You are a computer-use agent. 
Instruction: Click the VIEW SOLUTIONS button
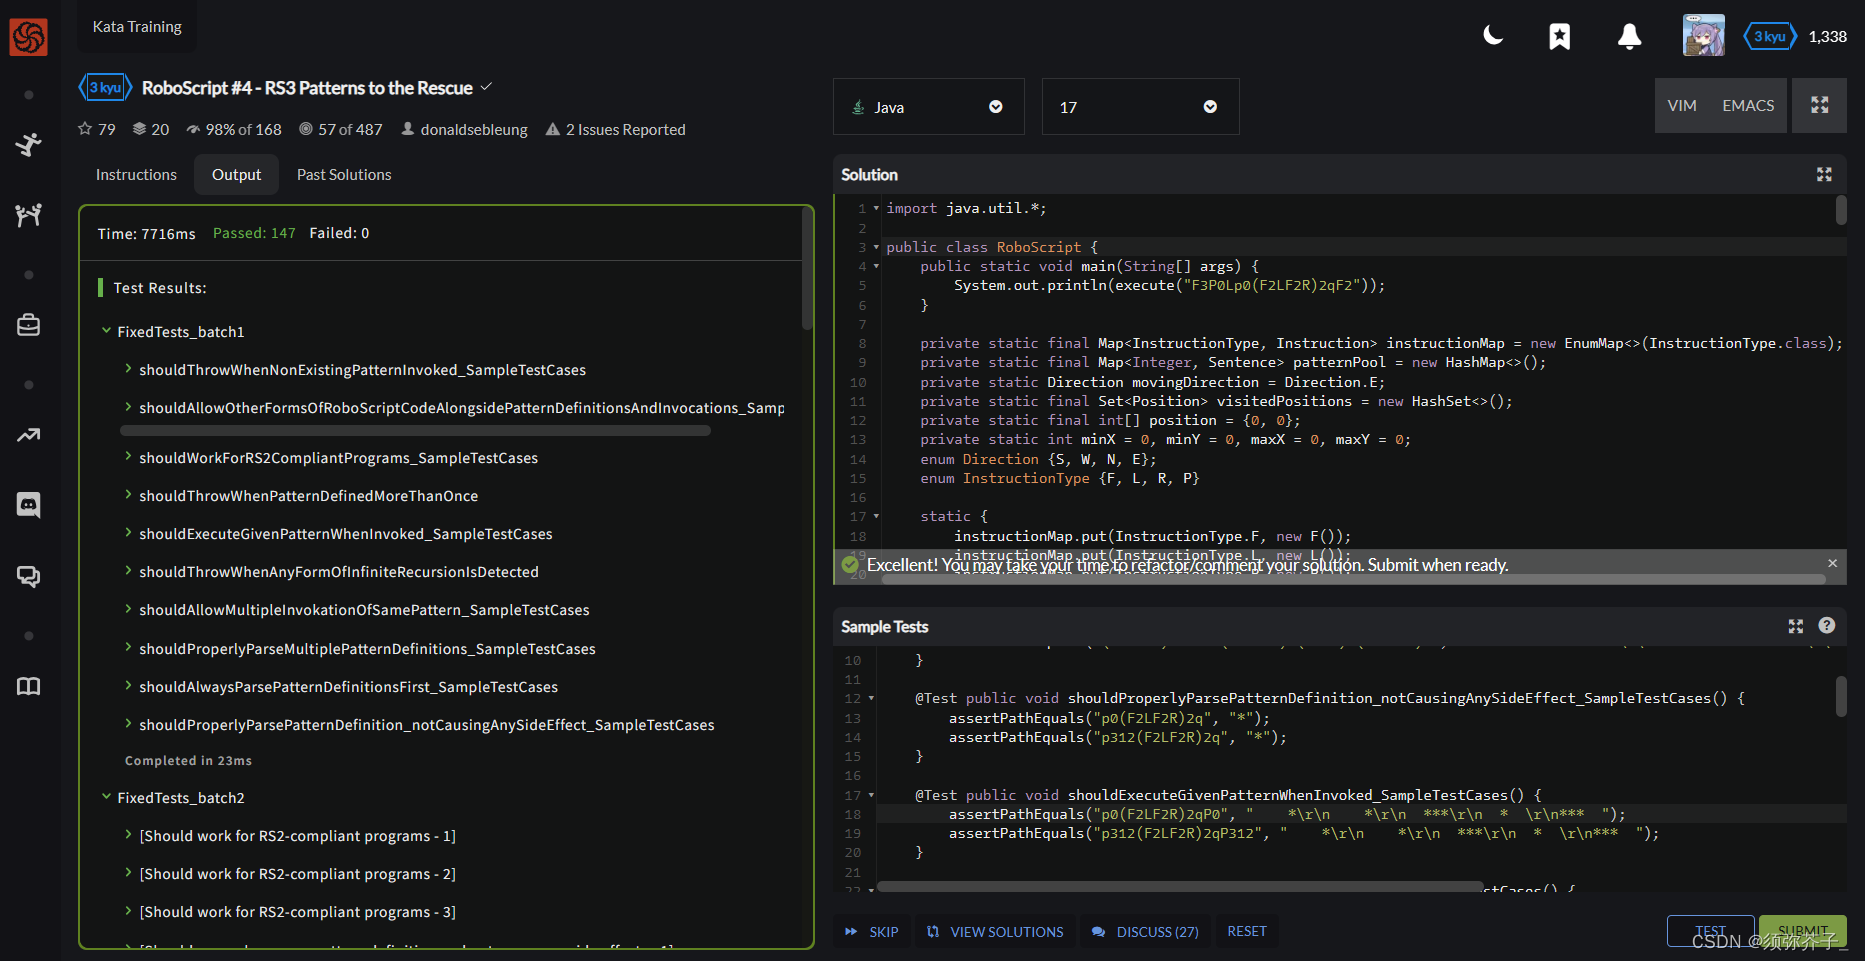point(995,932)
